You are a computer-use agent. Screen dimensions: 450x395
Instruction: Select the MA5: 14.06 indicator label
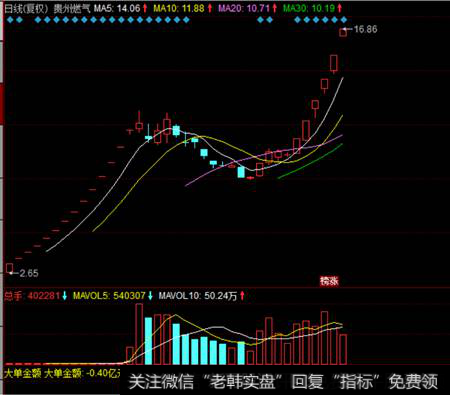(117, 8)
